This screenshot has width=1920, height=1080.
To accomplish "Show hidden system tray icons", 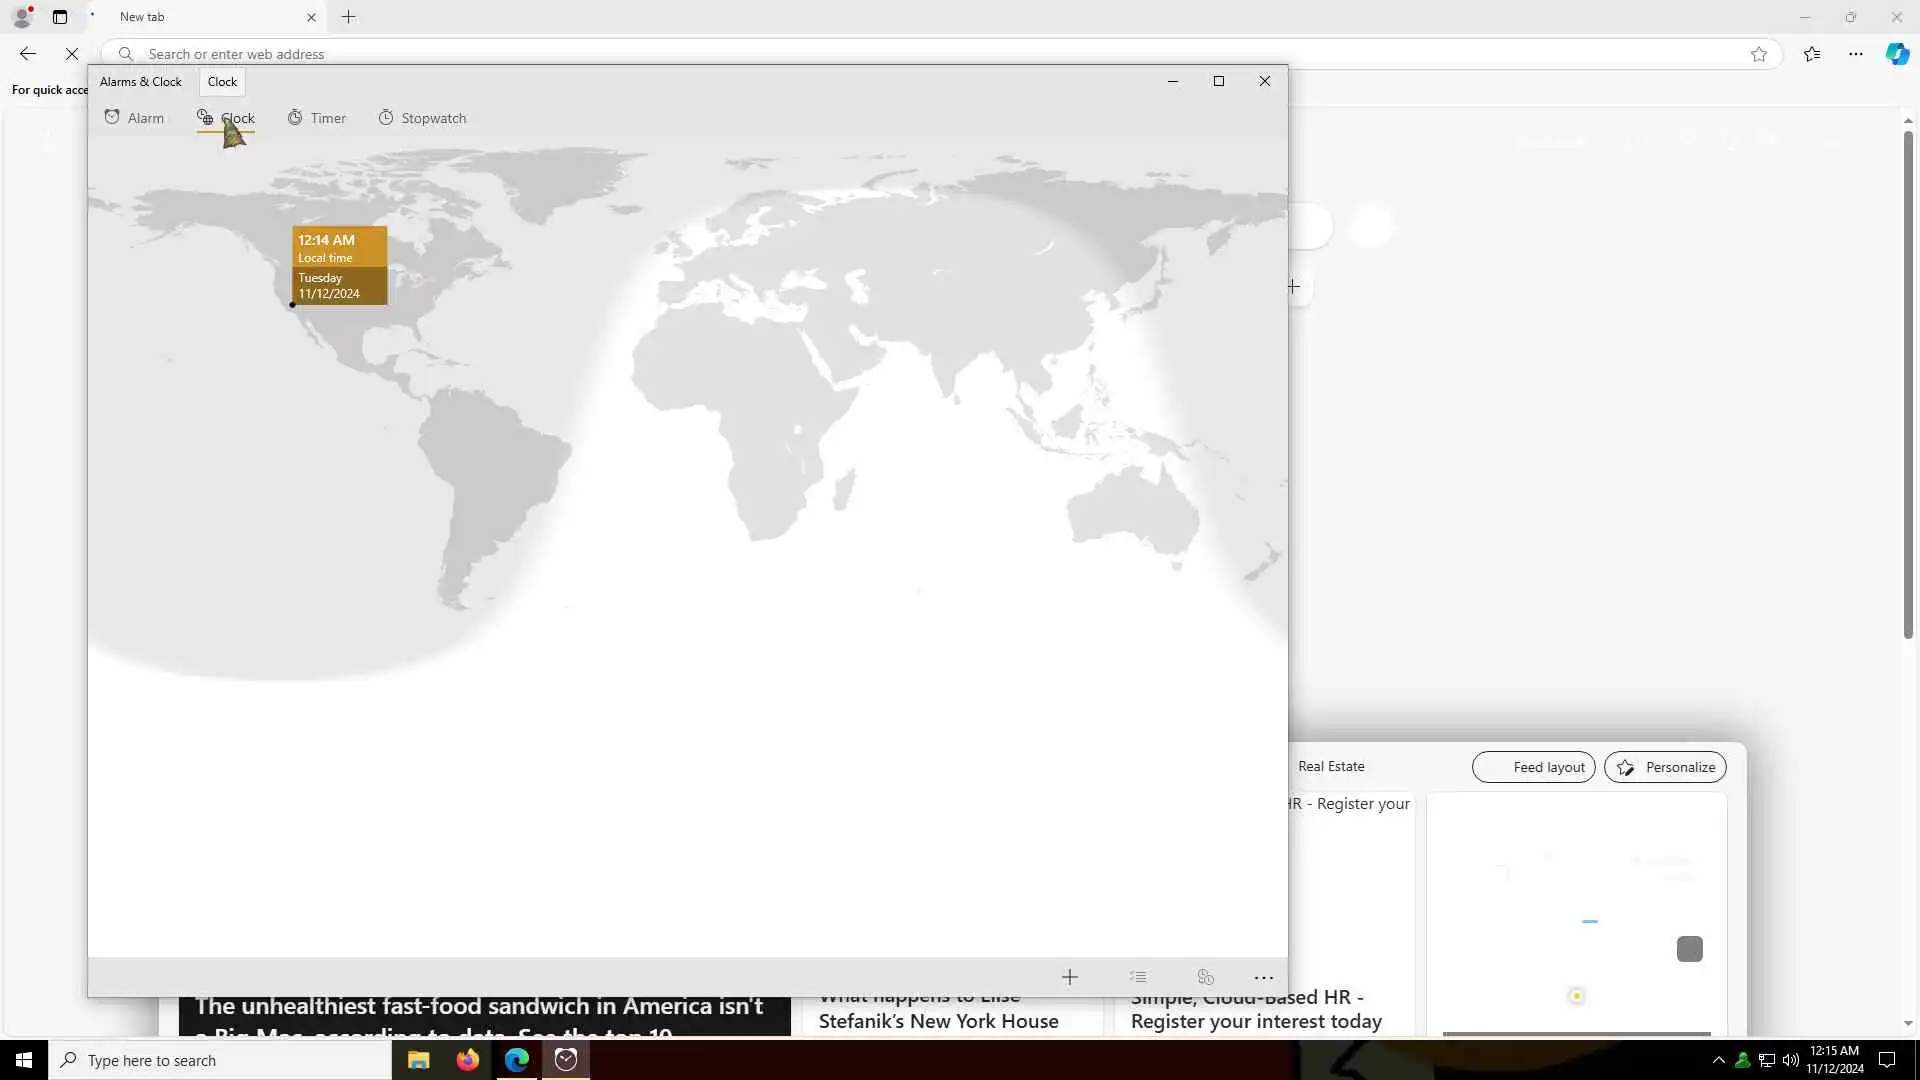I will [x=1718, y=1060].
